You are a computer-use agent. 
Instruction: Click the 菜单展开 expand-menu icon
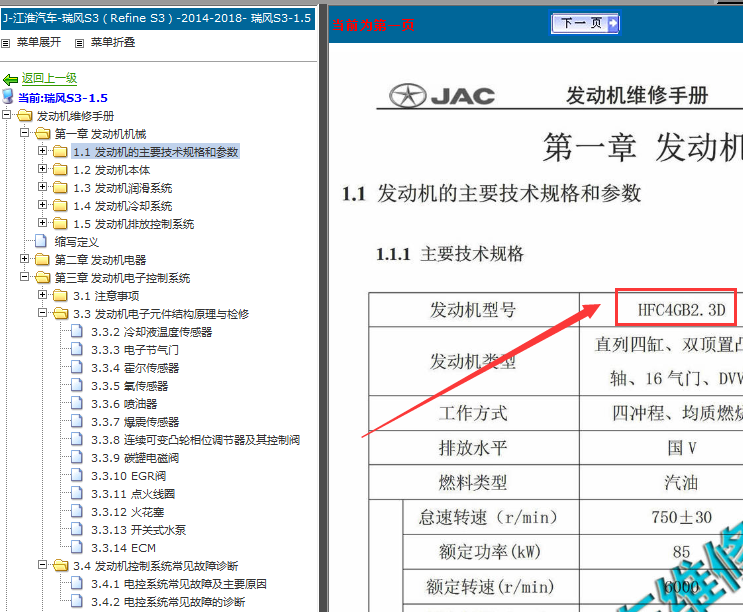pyautogui.click(x=6, y=43)
